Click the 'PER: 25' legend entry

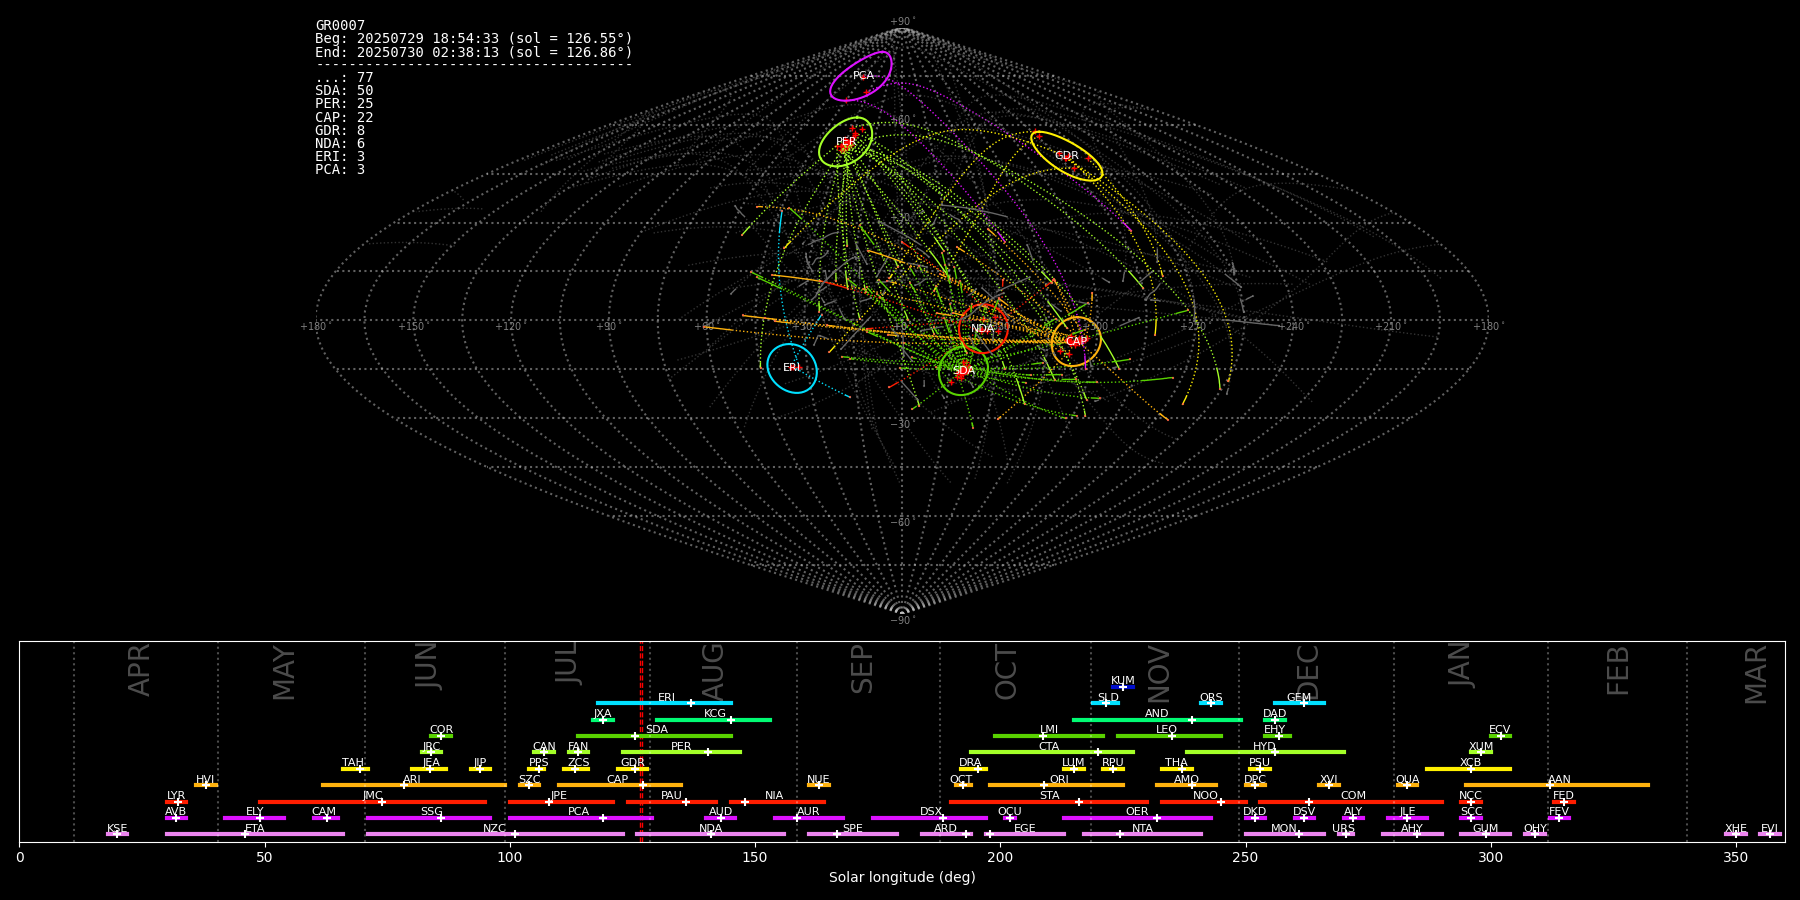click(344, 104)
